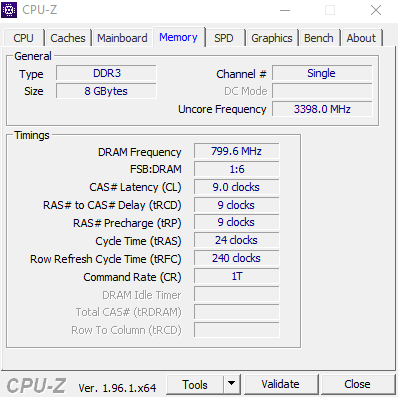
Task: Click the 1:6 FSB:DRAM ratio value
Action: (237, 169)
